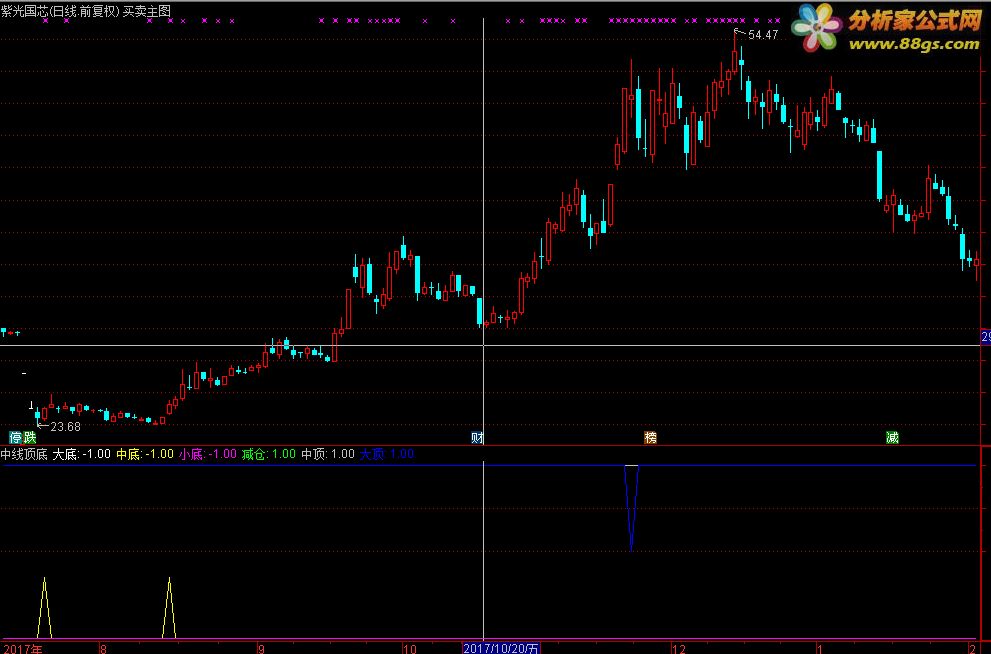The width and height of the screenshot is (991, 654).
Task: Click the 减 holdings reduction marker
Action: (892, 437)
